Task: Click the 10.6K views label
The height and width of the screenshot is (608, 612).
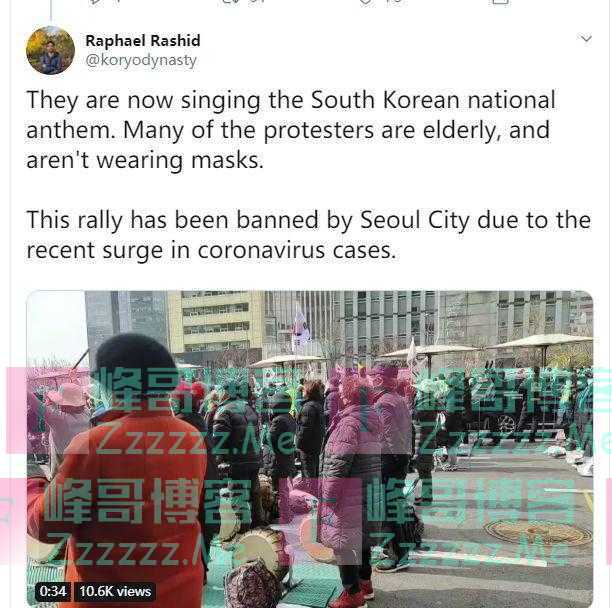Action: pos(115,591)
